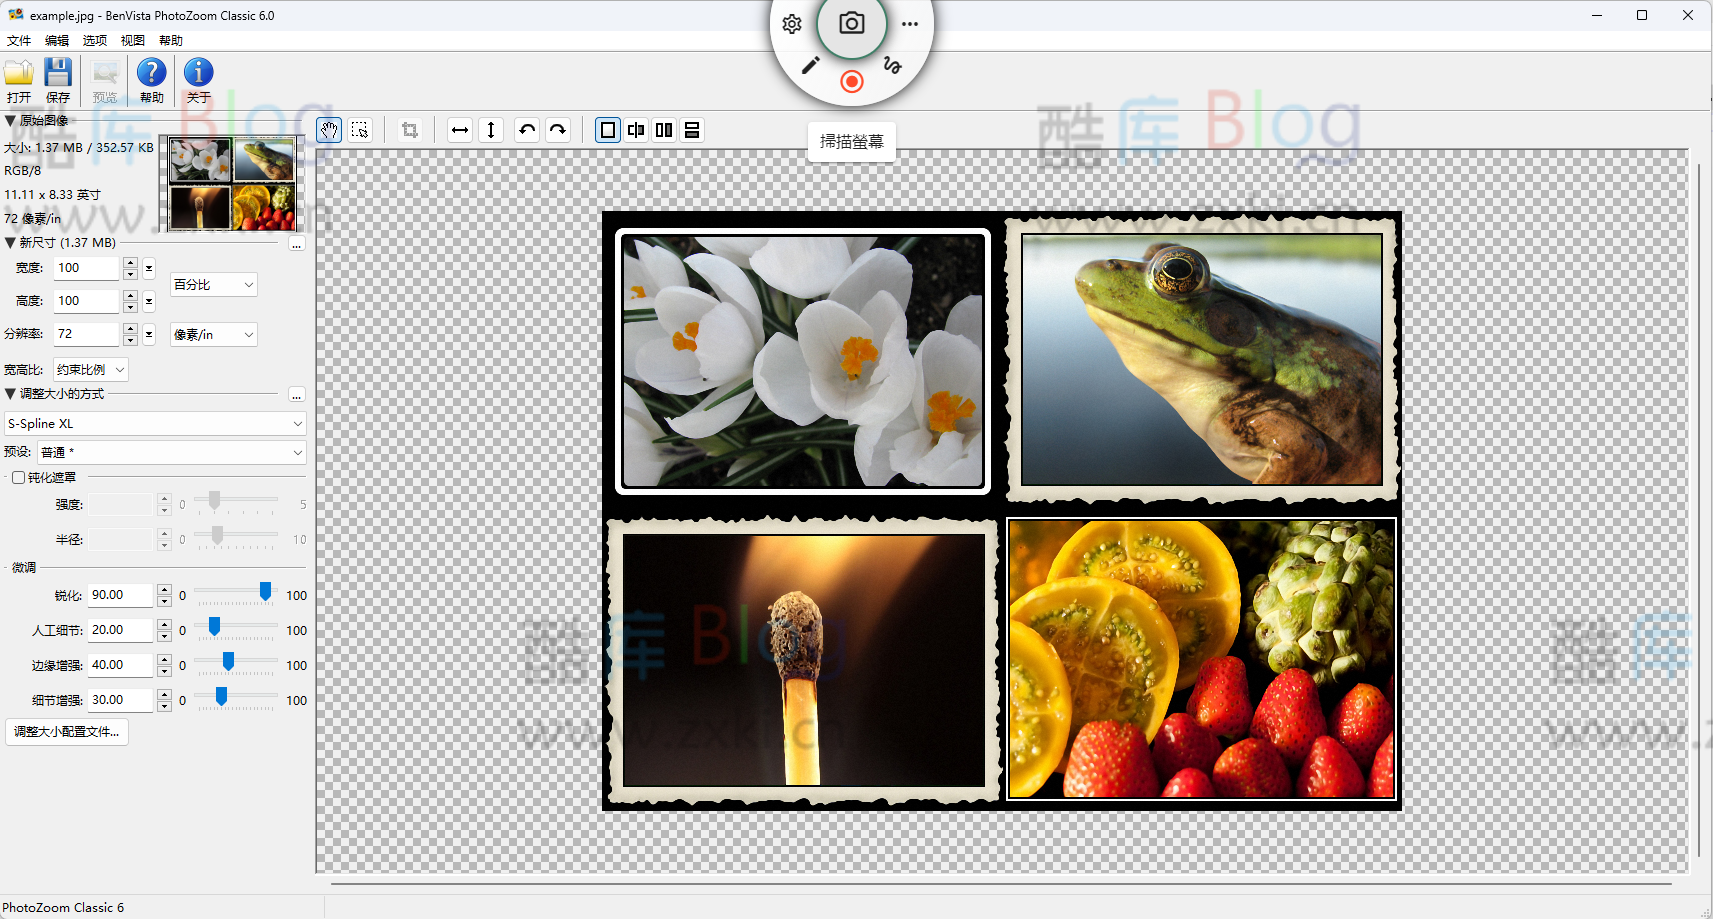Image resolution: width=1713 pixels, height=919 pixels.
Task: Click the 调整大小配置文件... button
Action: point(67,732)
